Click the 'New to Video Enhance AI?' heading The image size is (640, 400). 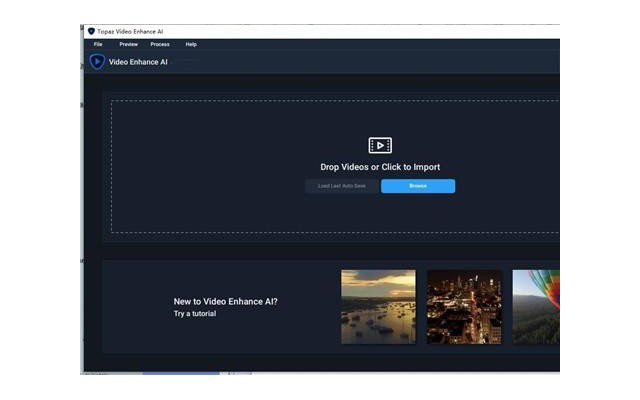[x=225, y=302]
